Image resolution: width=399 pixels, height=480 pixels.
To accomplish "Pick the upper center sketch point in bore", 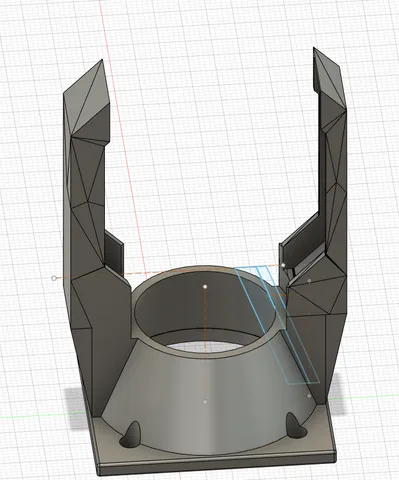I will (205, 286).
